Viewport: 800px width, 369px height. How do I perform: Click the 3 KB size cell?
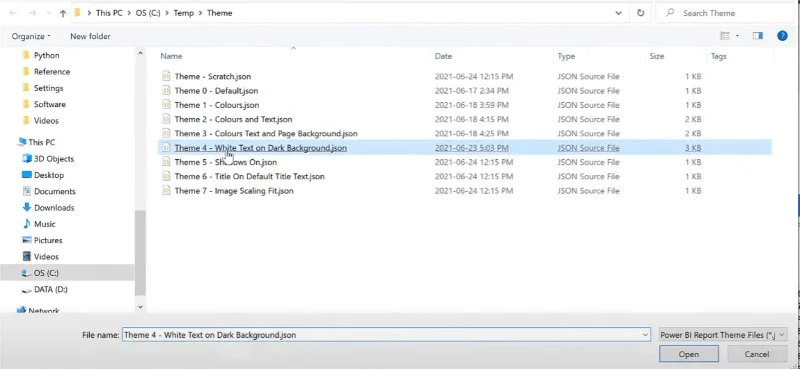(693, 148)
